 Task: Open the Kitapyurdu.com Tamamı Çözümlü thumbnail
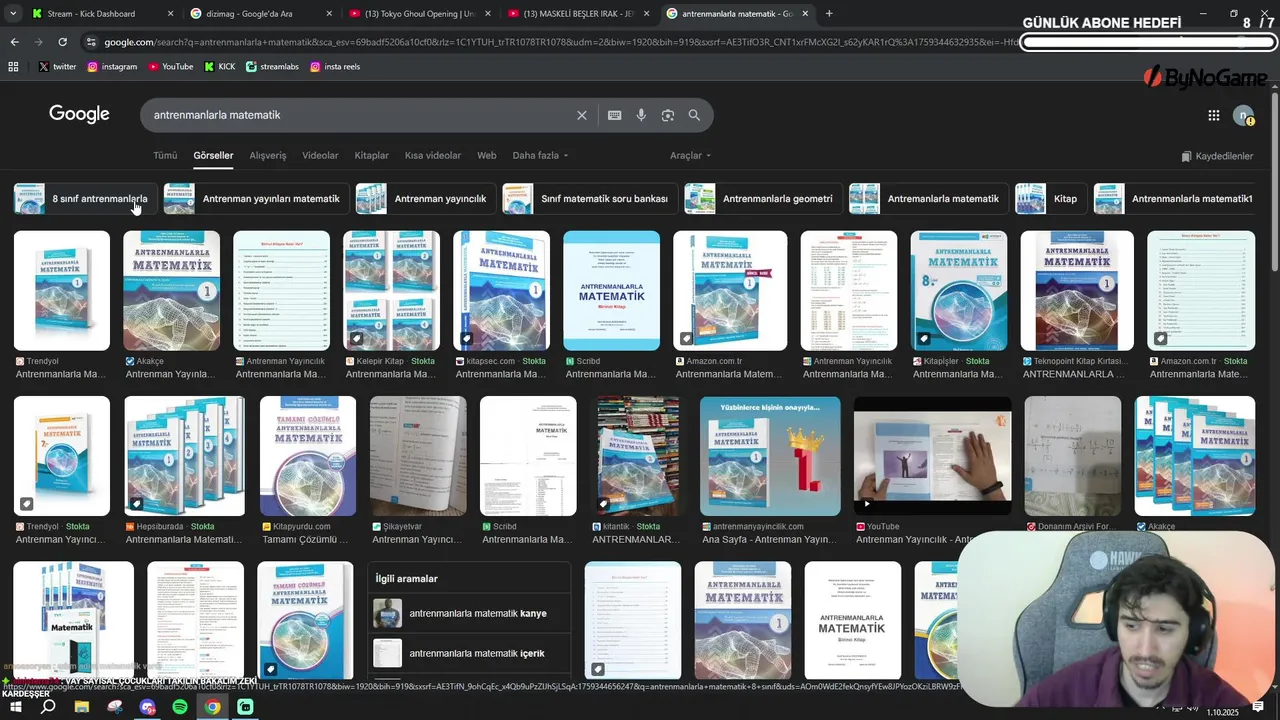tap(308, 456)
